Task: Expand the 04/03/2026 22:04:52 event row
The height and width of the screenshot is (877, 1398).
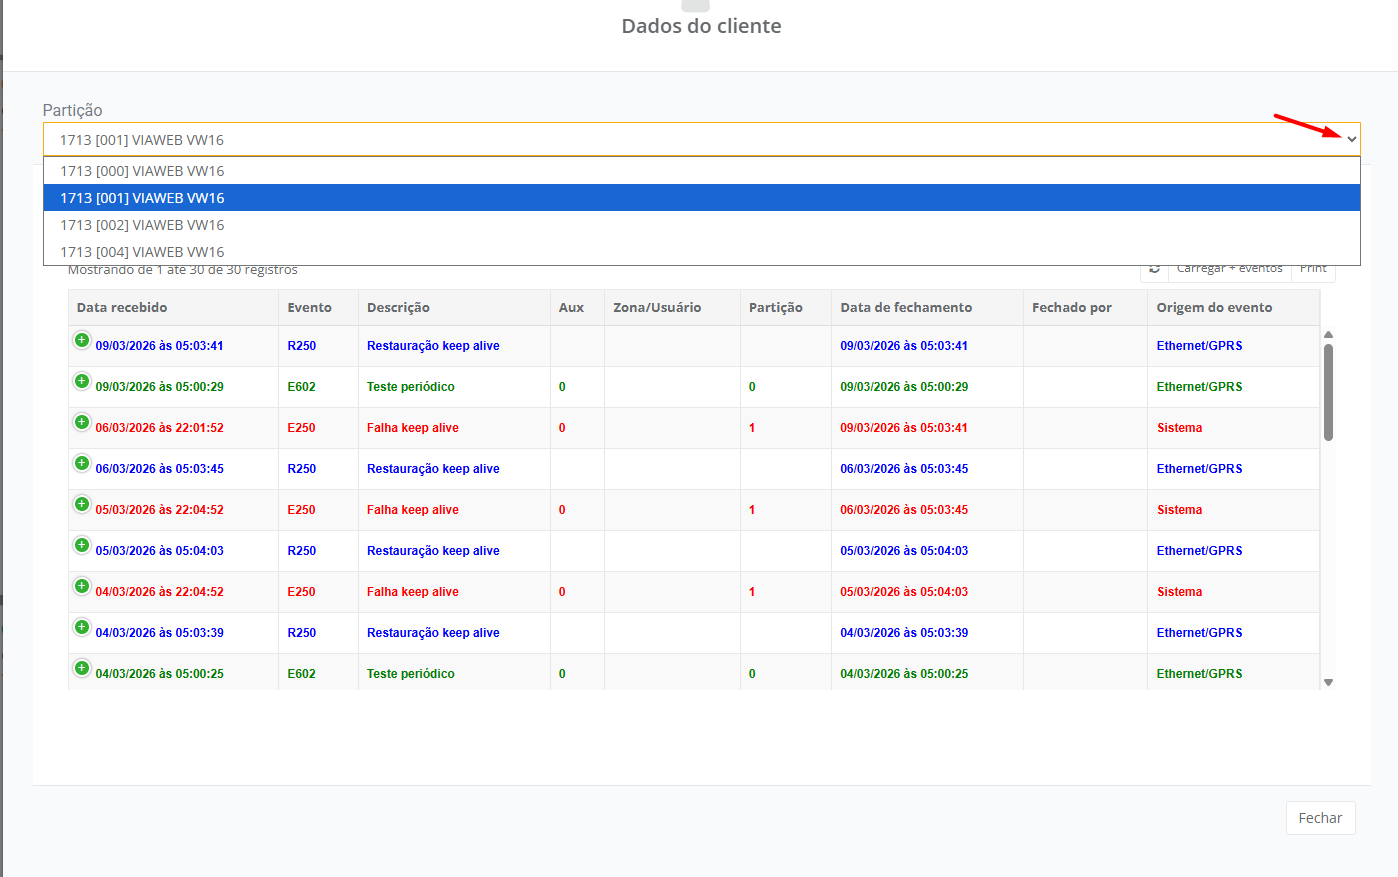Action: pyautogui.click(x=82, y=587)
